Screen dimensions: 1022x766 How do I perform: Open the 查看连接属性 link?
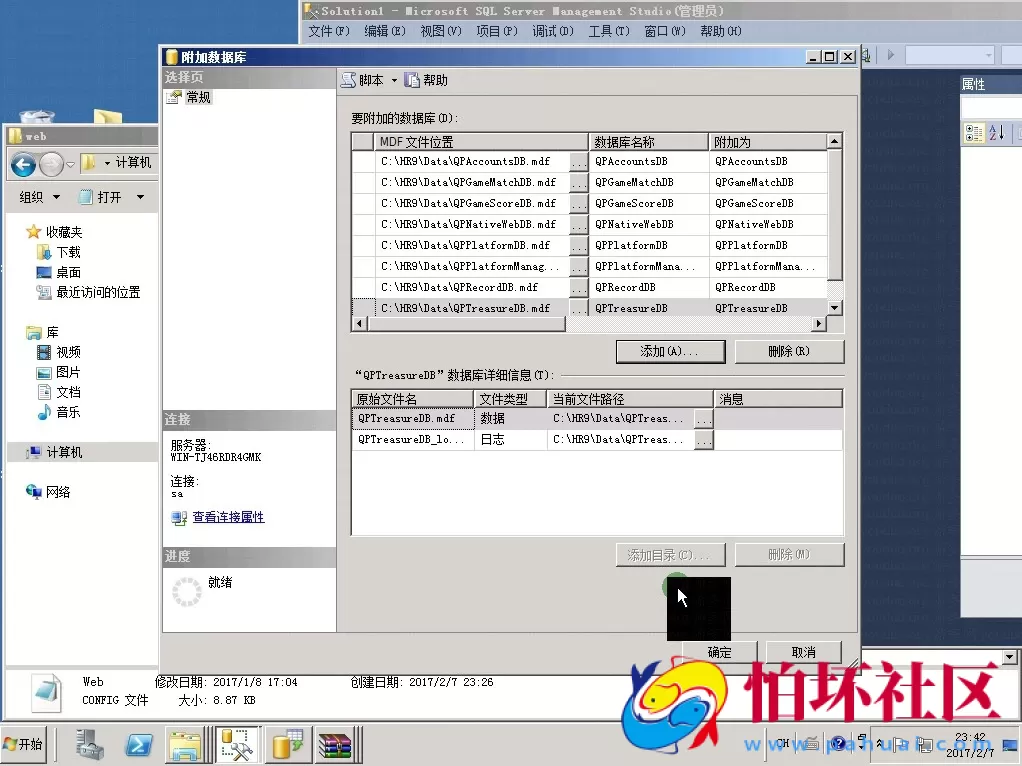click(228, 518)
